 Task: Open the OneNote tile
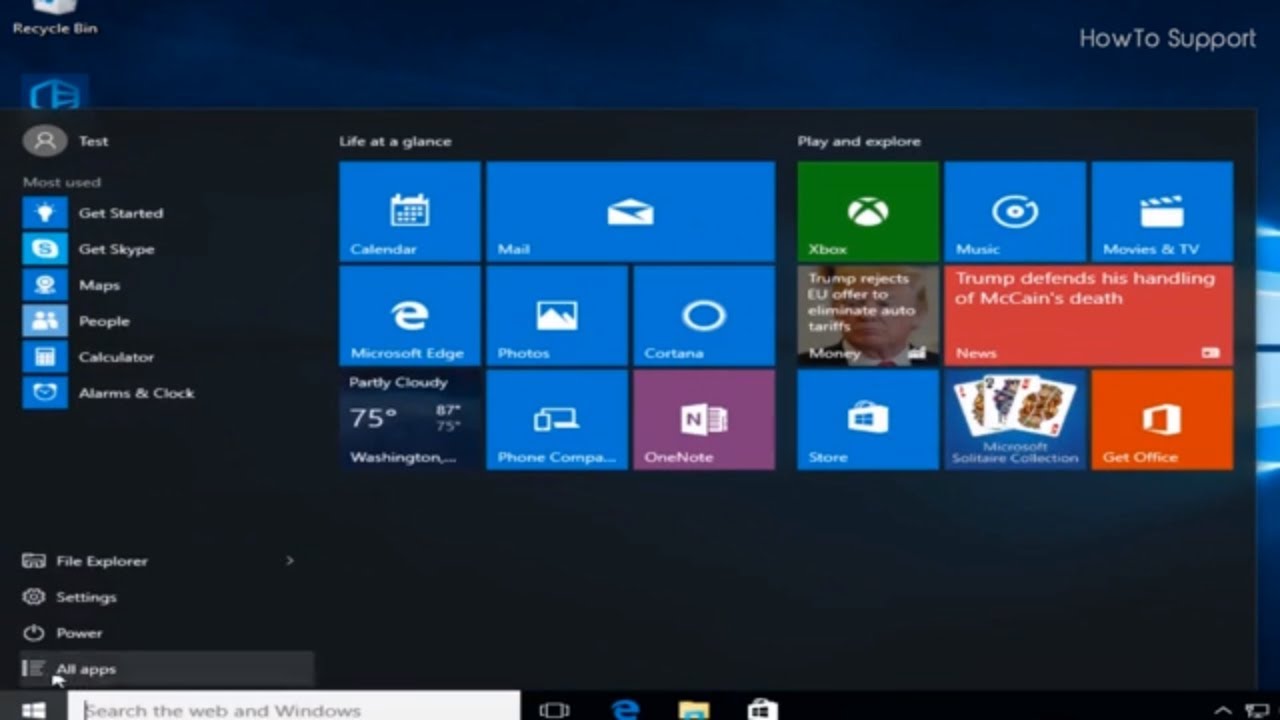click(x=704, y=419)
